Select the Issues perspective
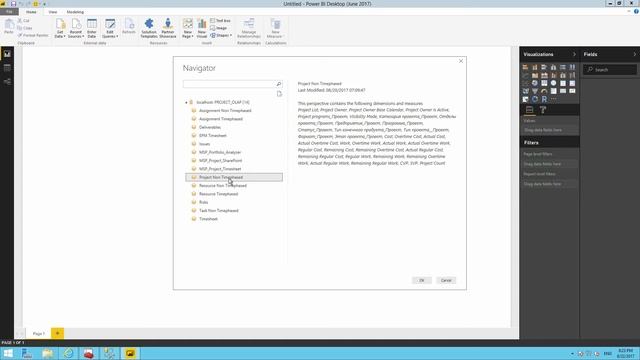The height and width of the screenshot is (360, 640). pos(204,144)
